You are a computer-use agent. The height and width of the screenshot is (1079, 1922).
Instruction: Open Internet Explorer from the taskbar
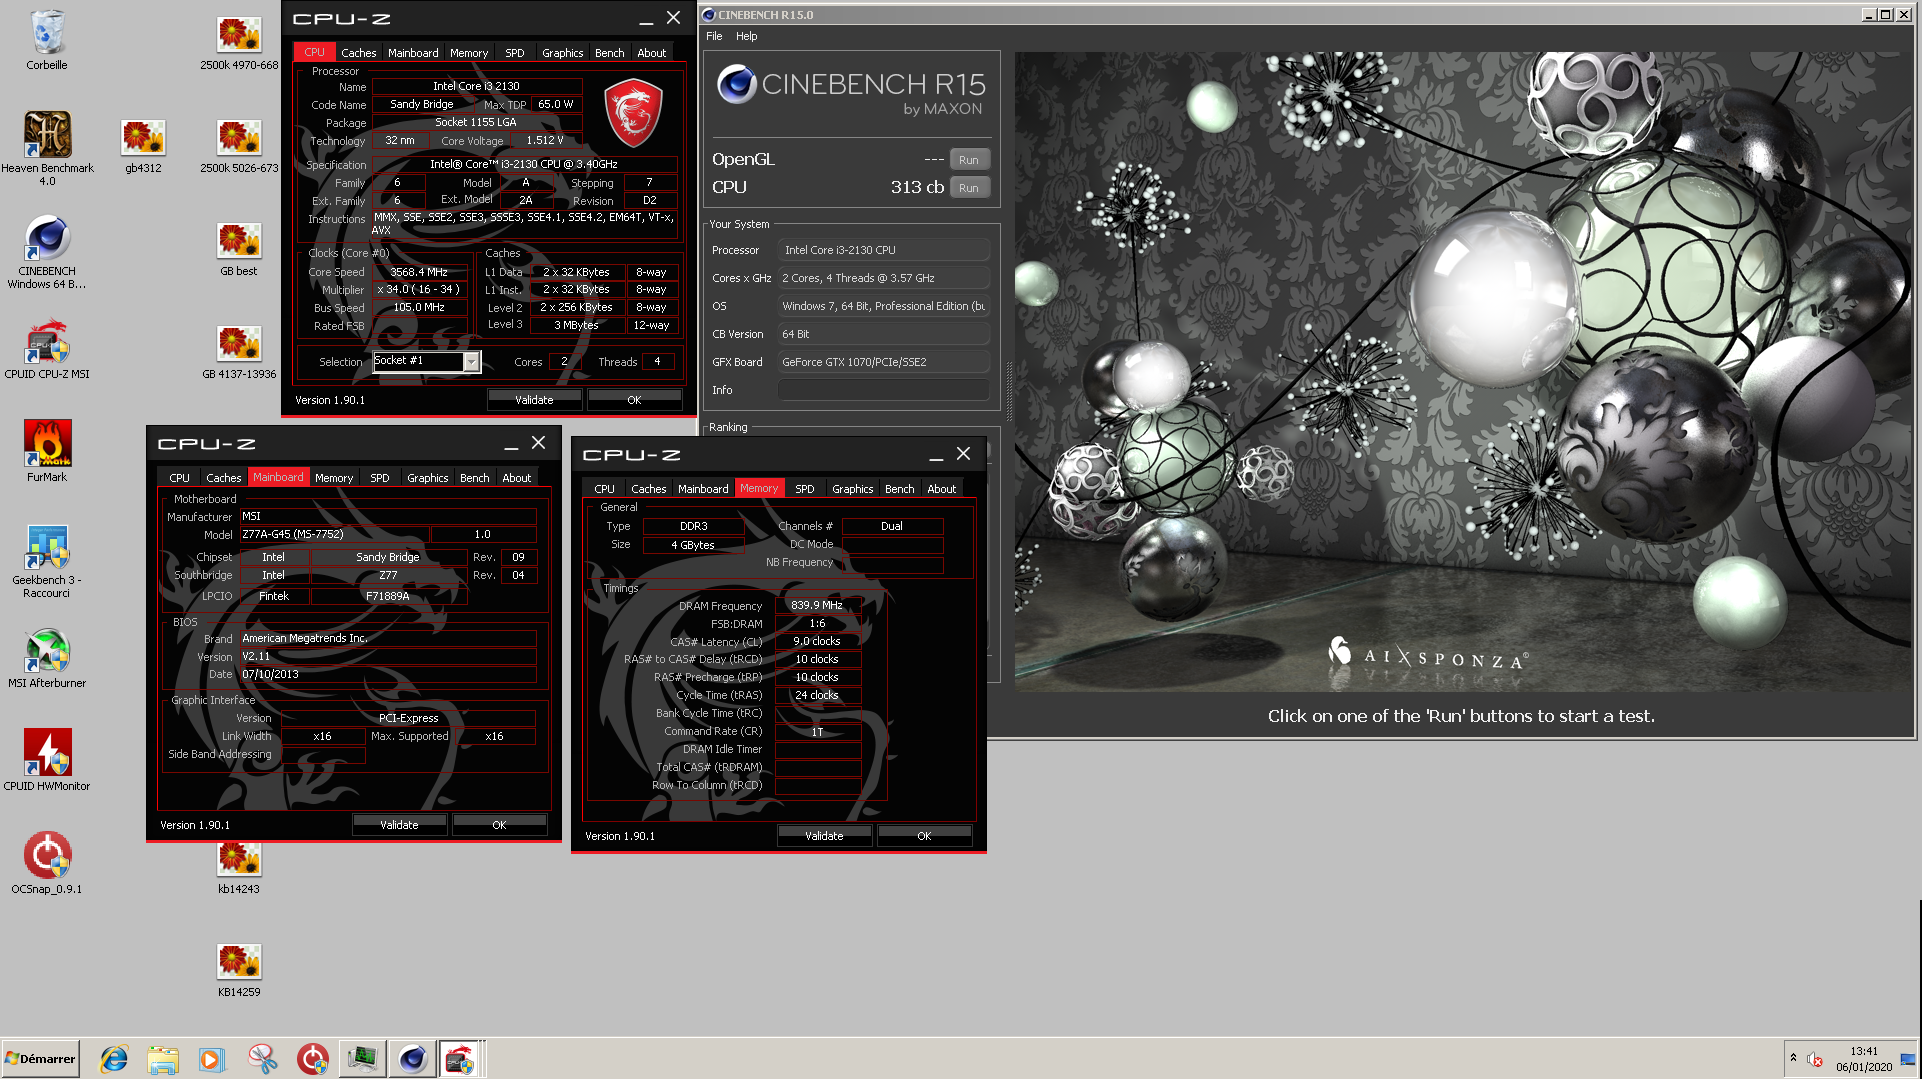tap(114, 1059)
